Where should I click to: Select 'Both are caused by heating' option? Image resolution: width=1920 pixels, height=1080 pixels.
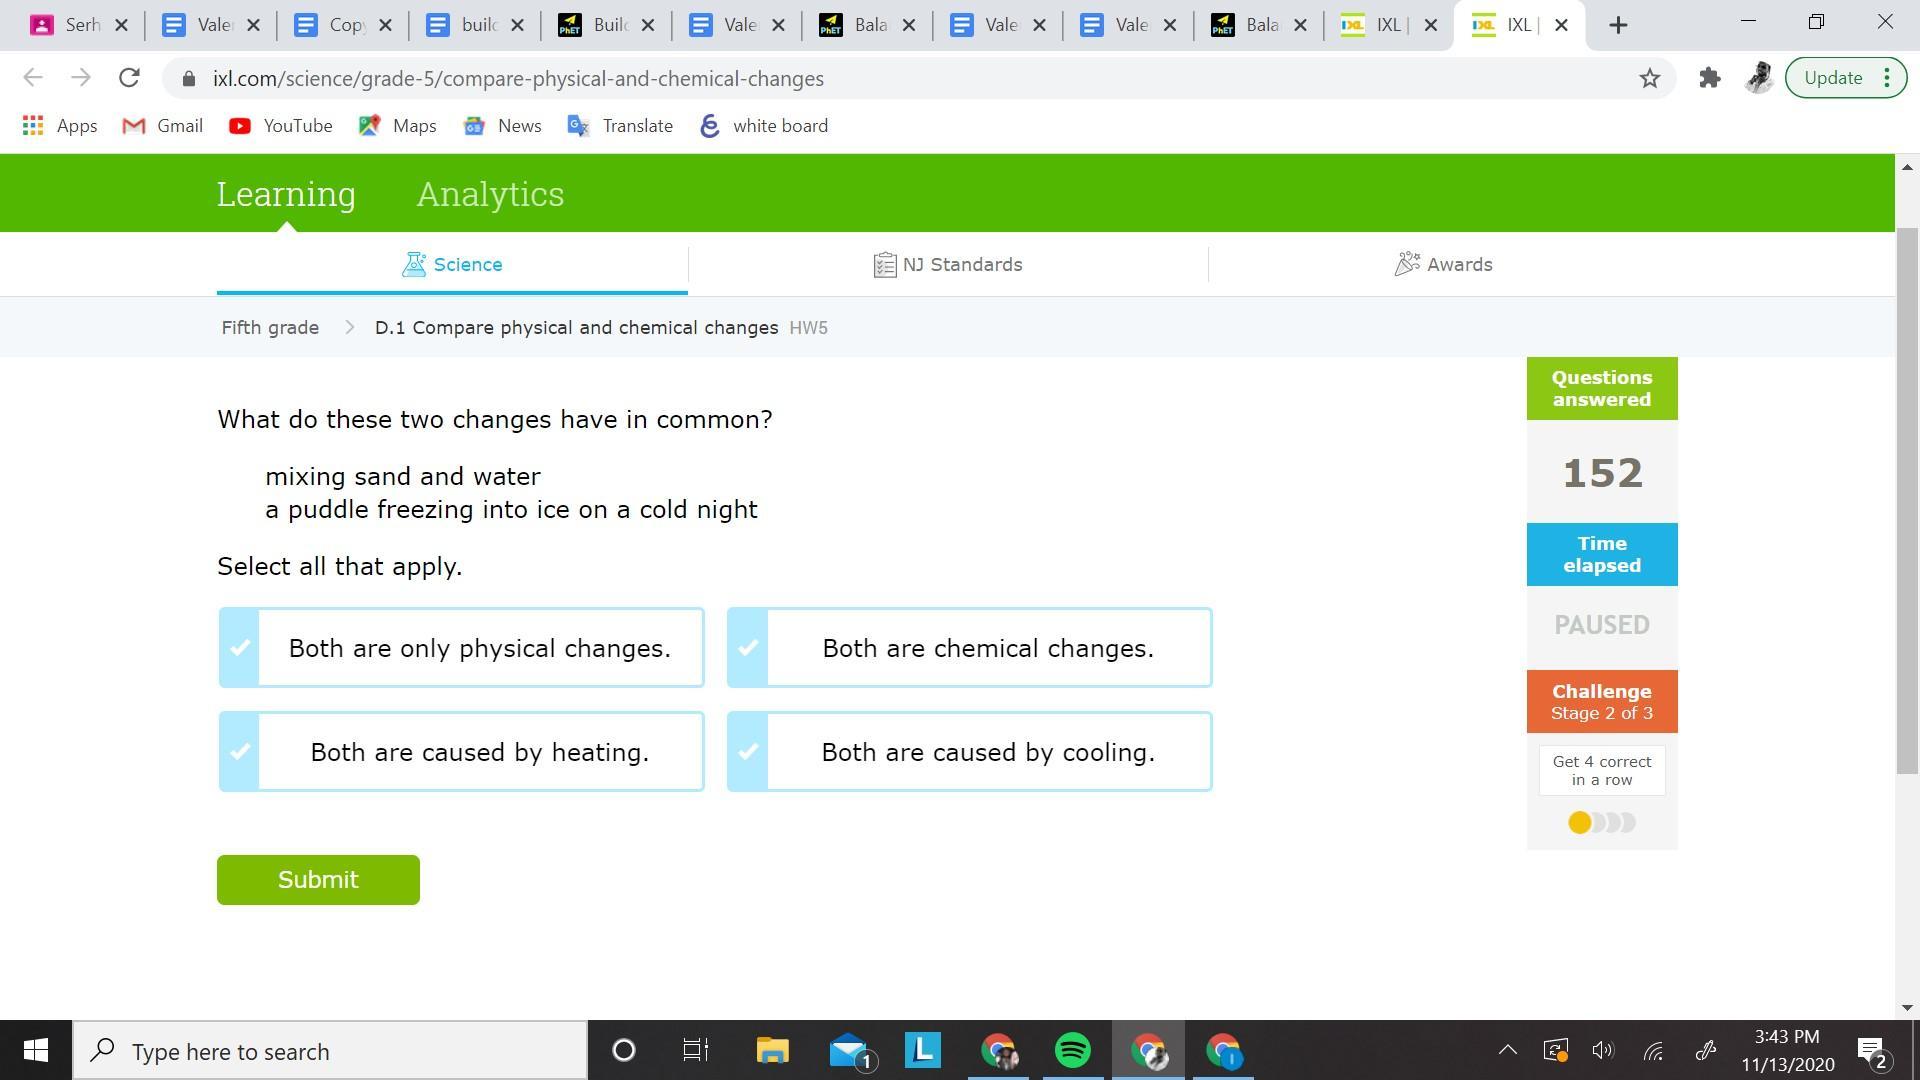pos(461,752)
